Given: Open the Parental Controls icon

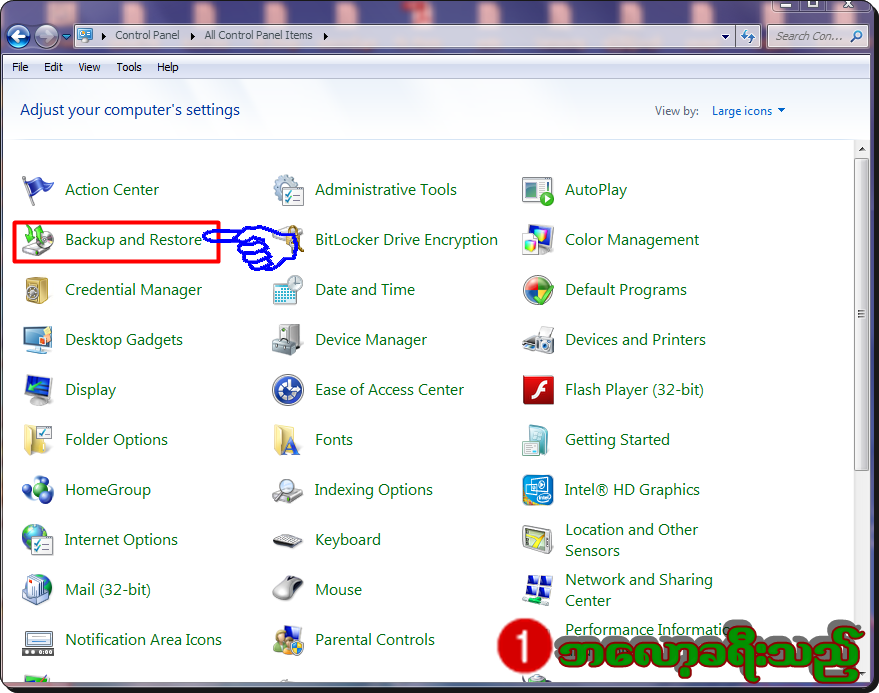Looking at the screenshot, I should (x=288, y=640).
